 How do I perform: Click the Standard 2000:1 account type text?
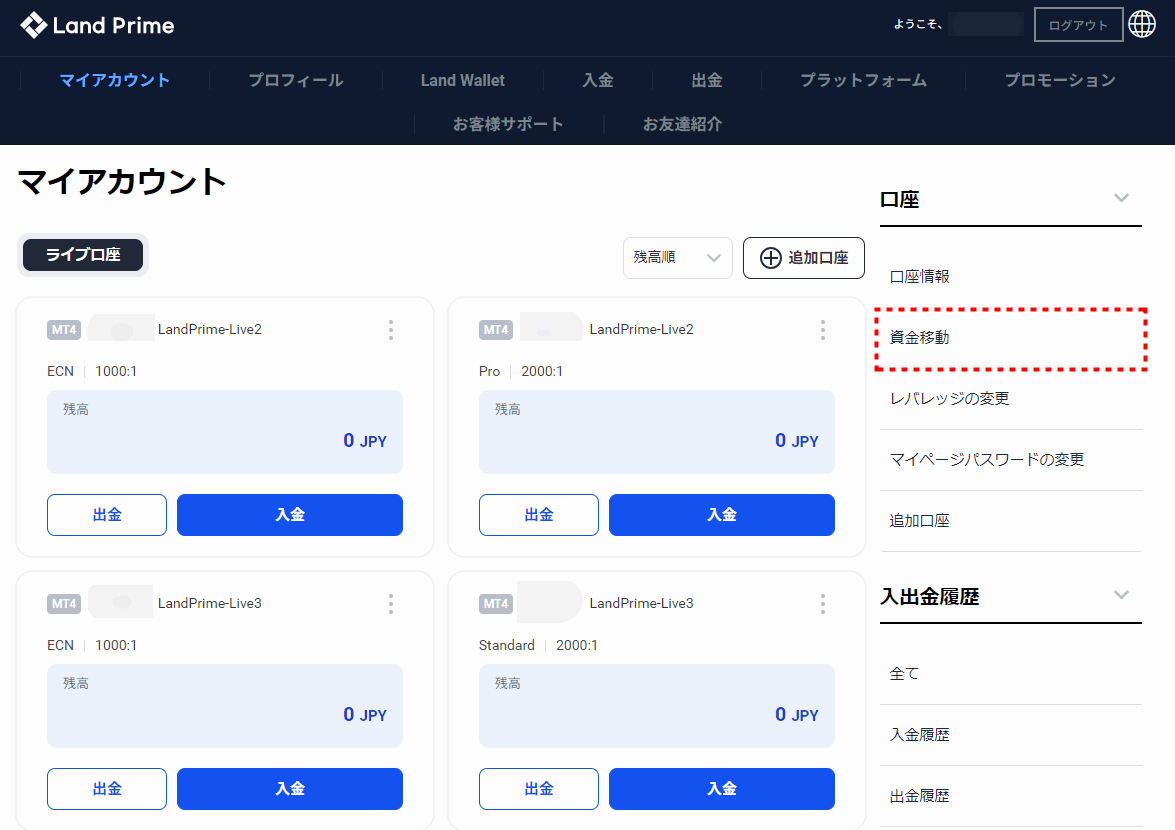(x=538, y=646)
